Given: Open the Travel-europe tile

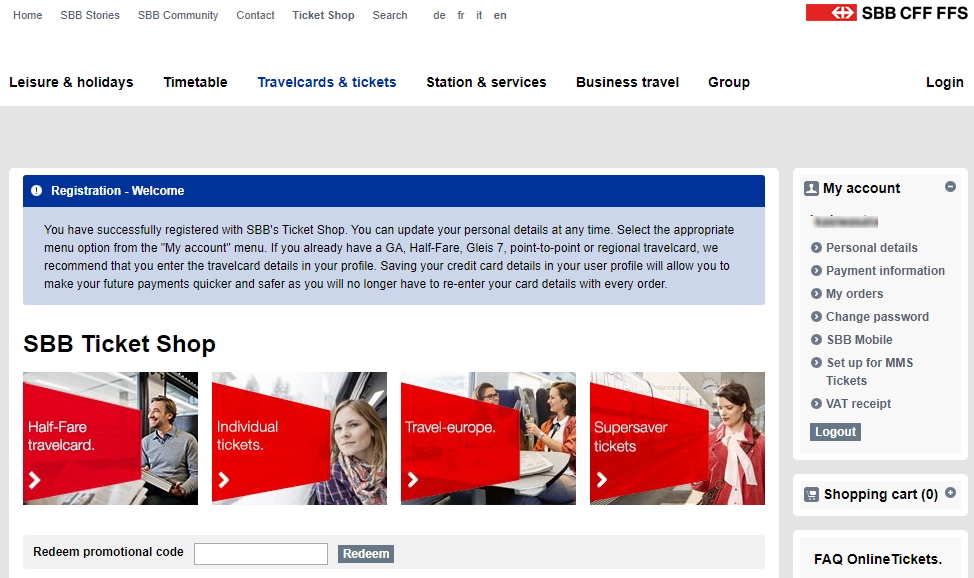Looking at the screenshot, I should tap(488, 438).
